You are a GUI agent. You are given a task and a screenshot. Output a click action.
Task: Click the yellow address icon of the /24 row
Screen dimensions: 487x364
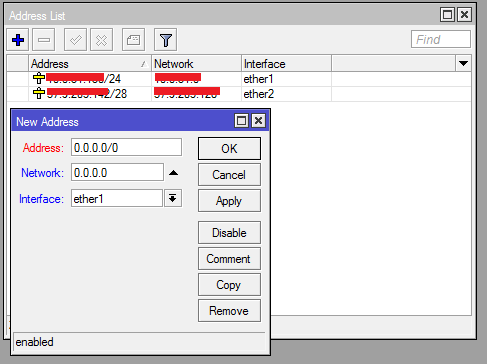pos(39,78)
